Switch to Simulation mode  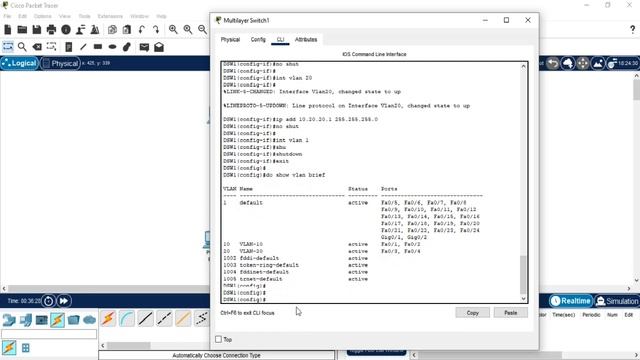click(x=617, y=301)
